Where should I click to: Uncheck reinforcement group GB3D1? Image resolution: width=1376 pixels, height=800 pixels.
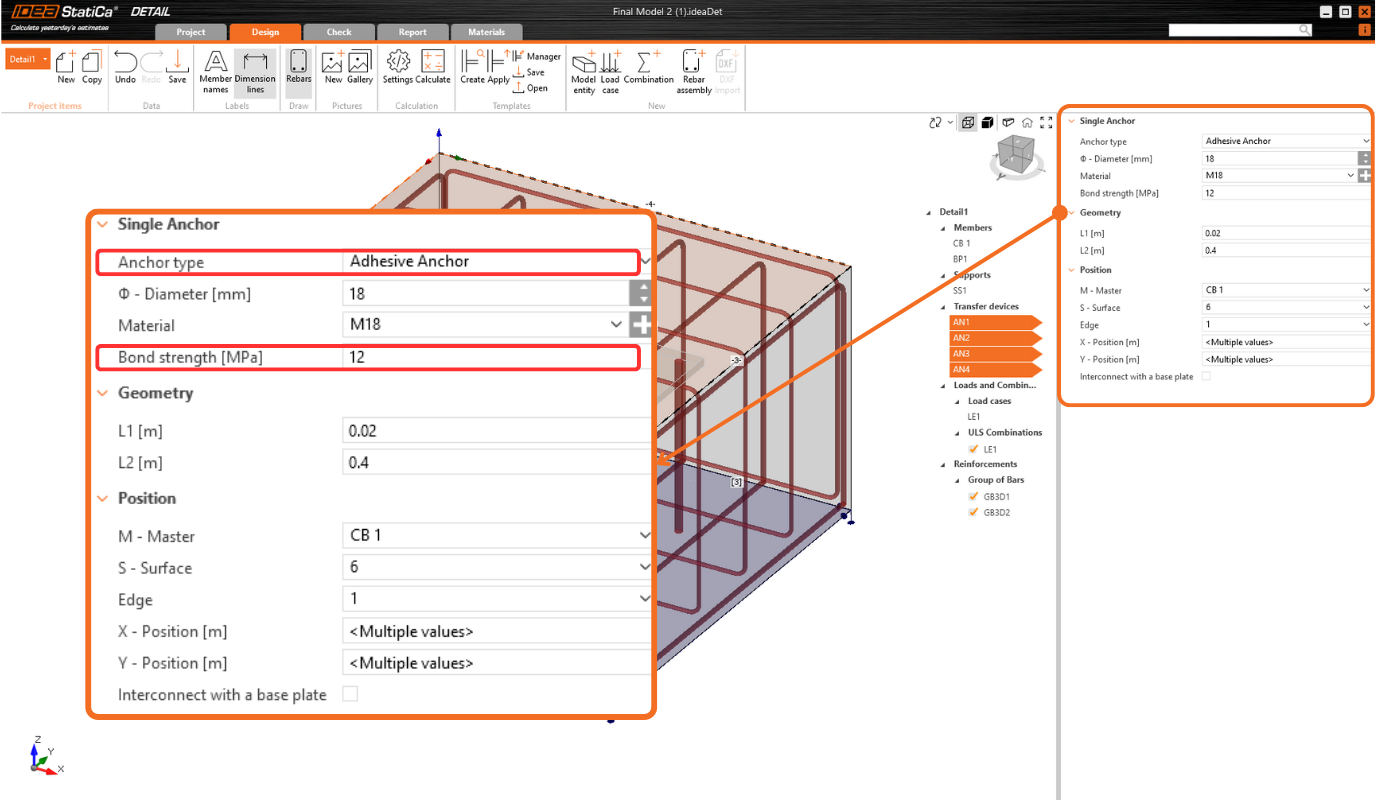click(x=973, y=496)
